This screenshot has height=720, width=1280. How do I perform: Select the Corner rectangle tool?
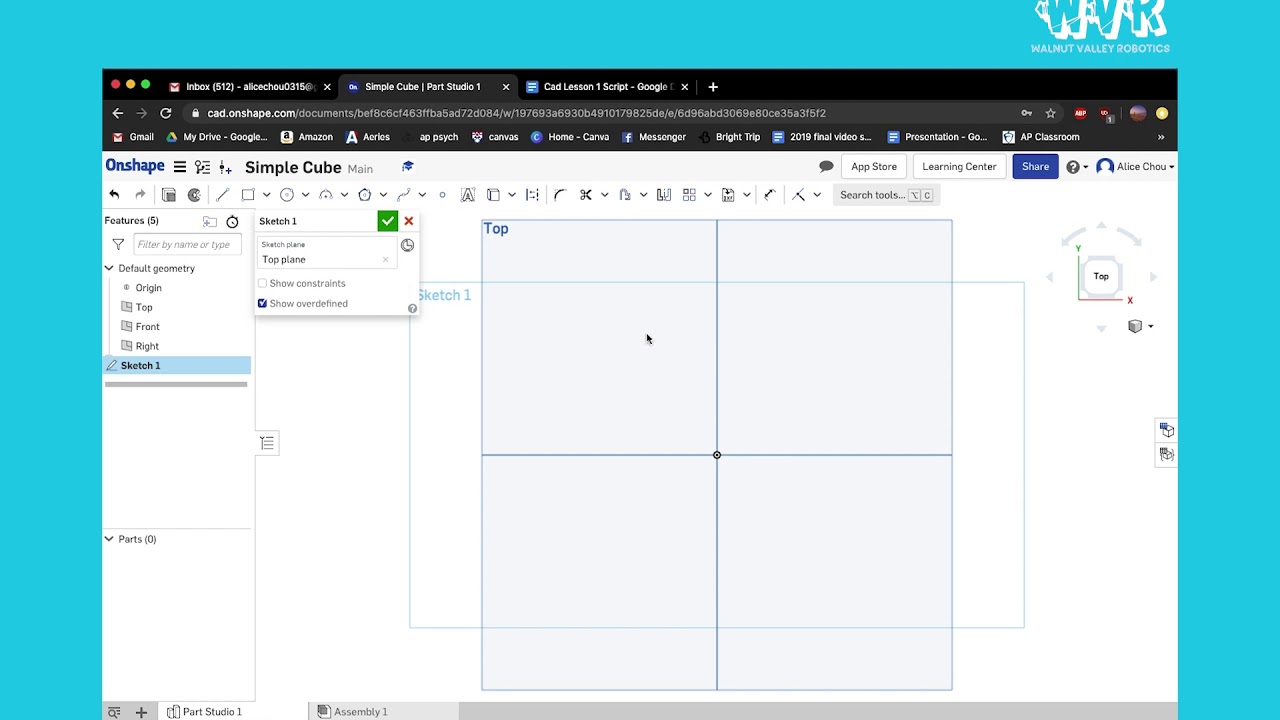[x=248, y=195]
